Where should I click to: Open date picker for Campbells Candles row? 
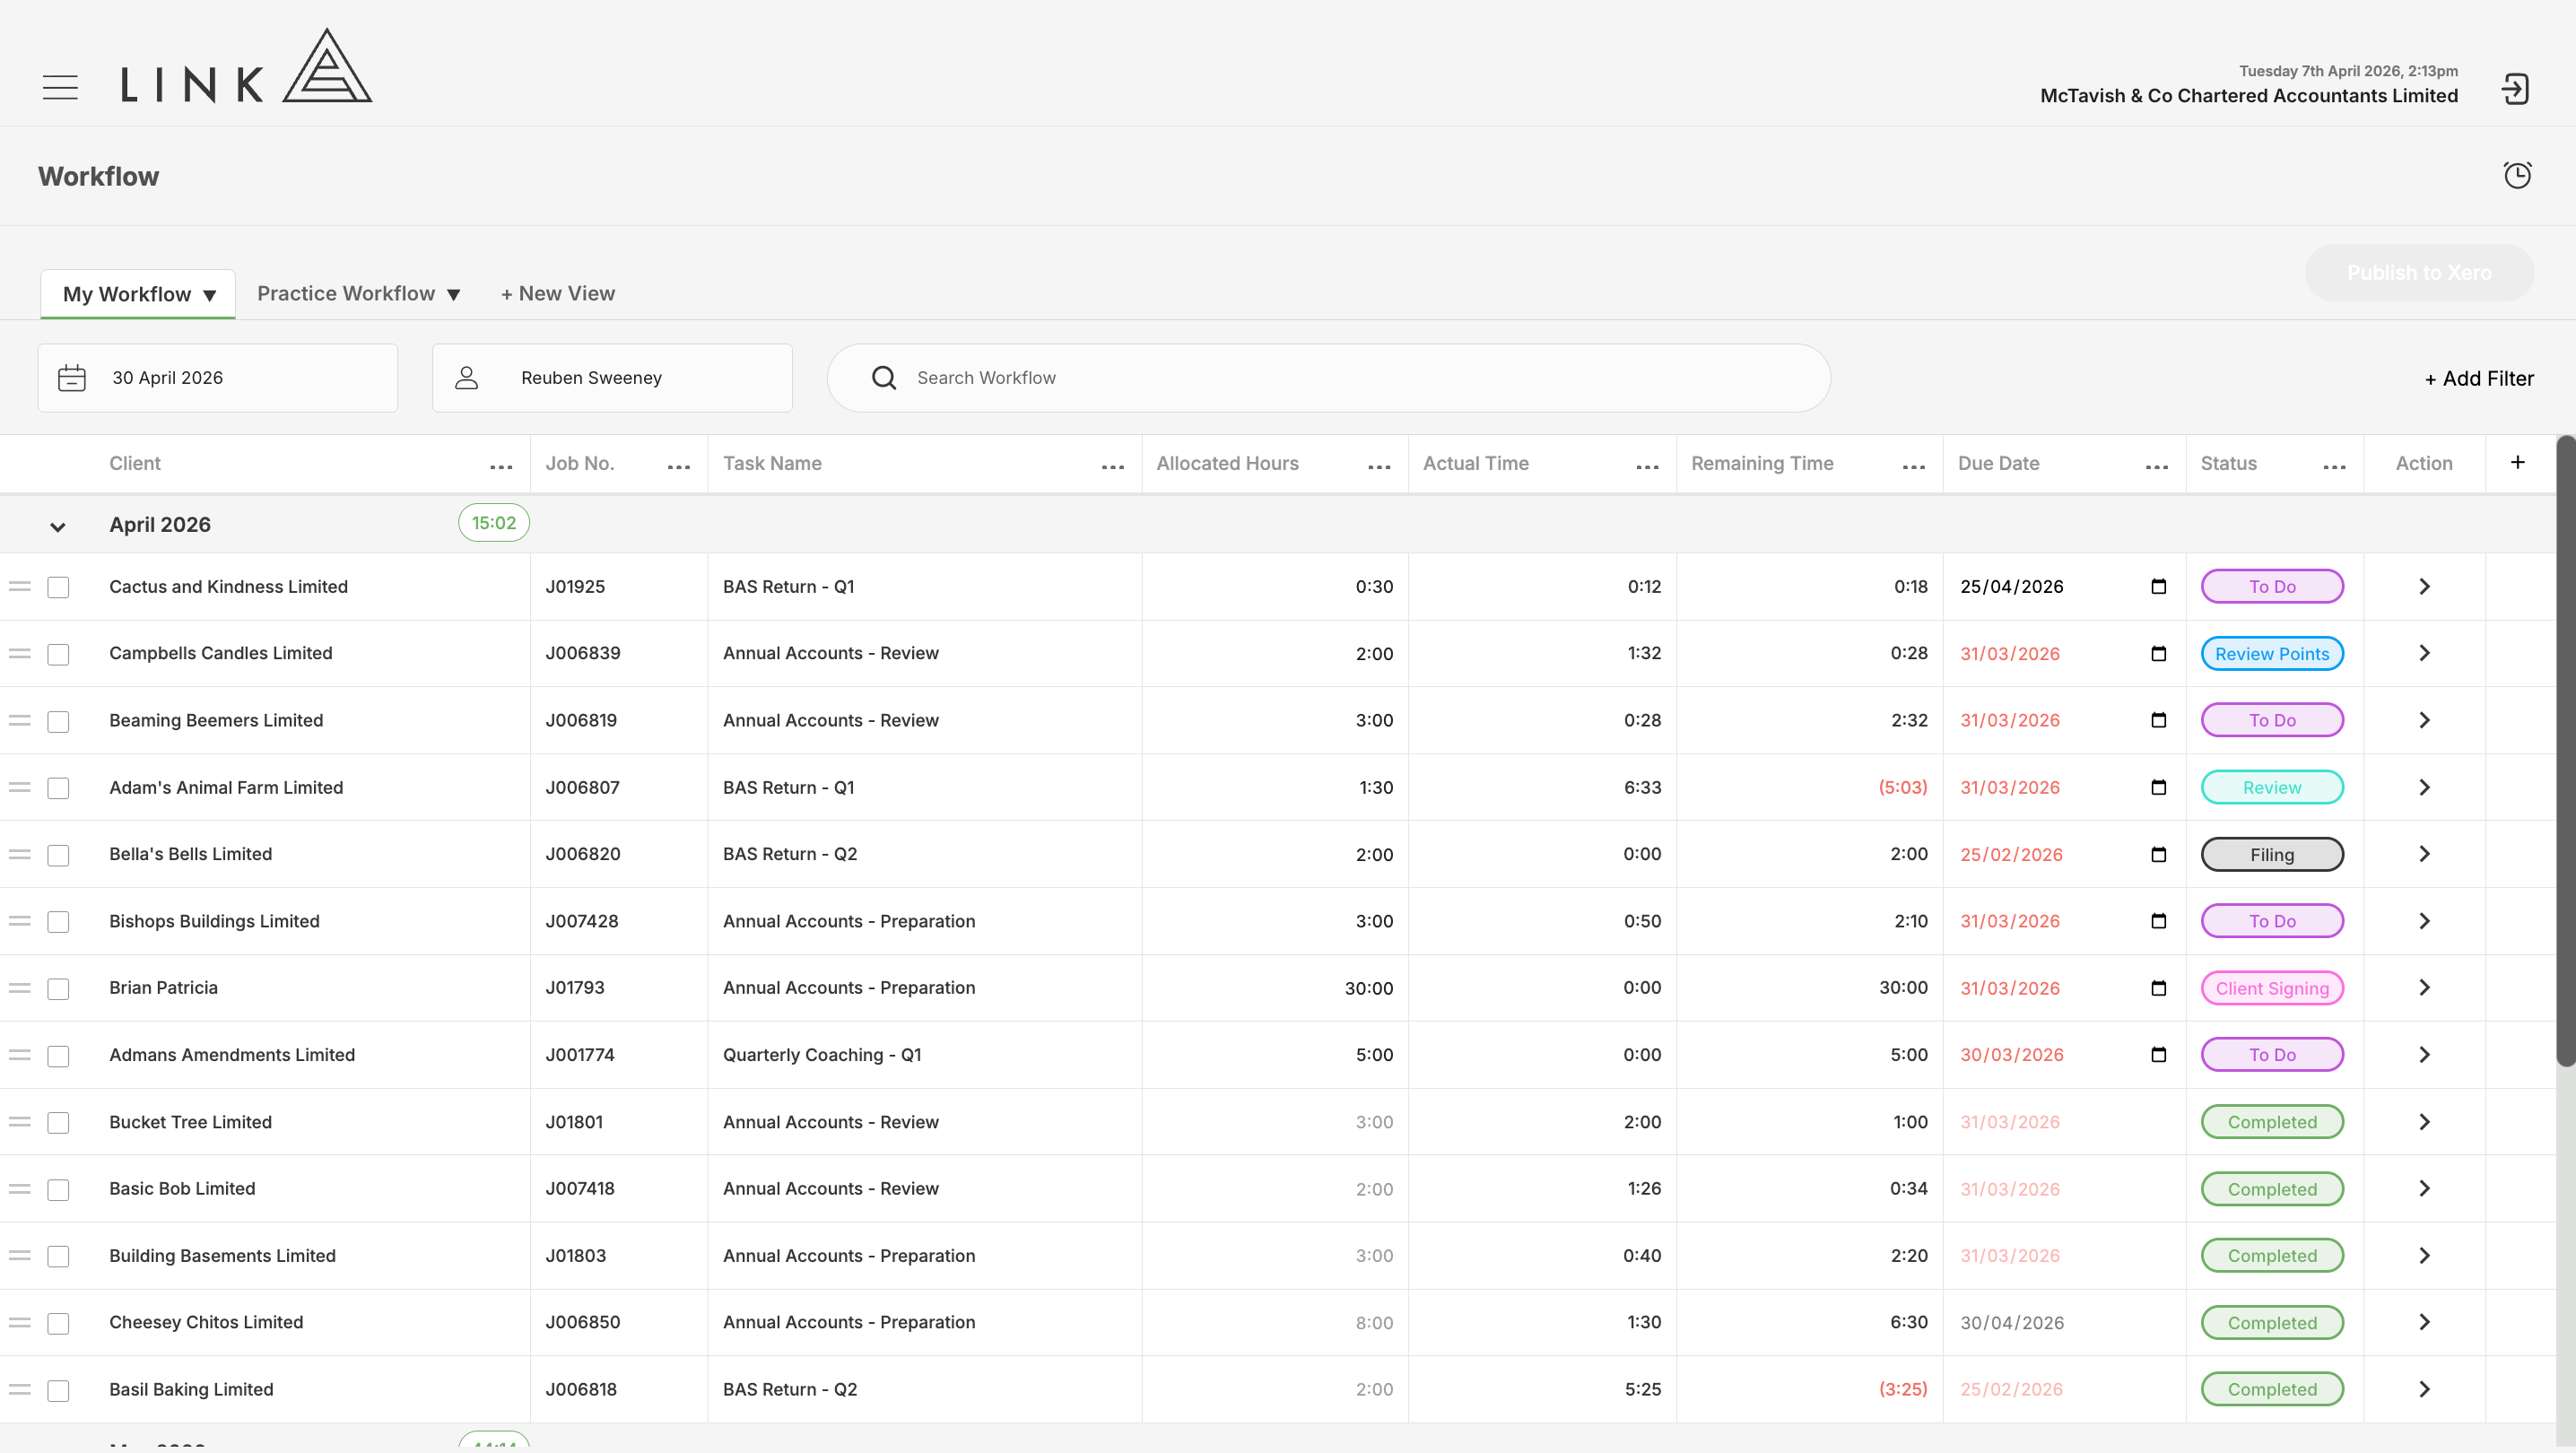2159,653
